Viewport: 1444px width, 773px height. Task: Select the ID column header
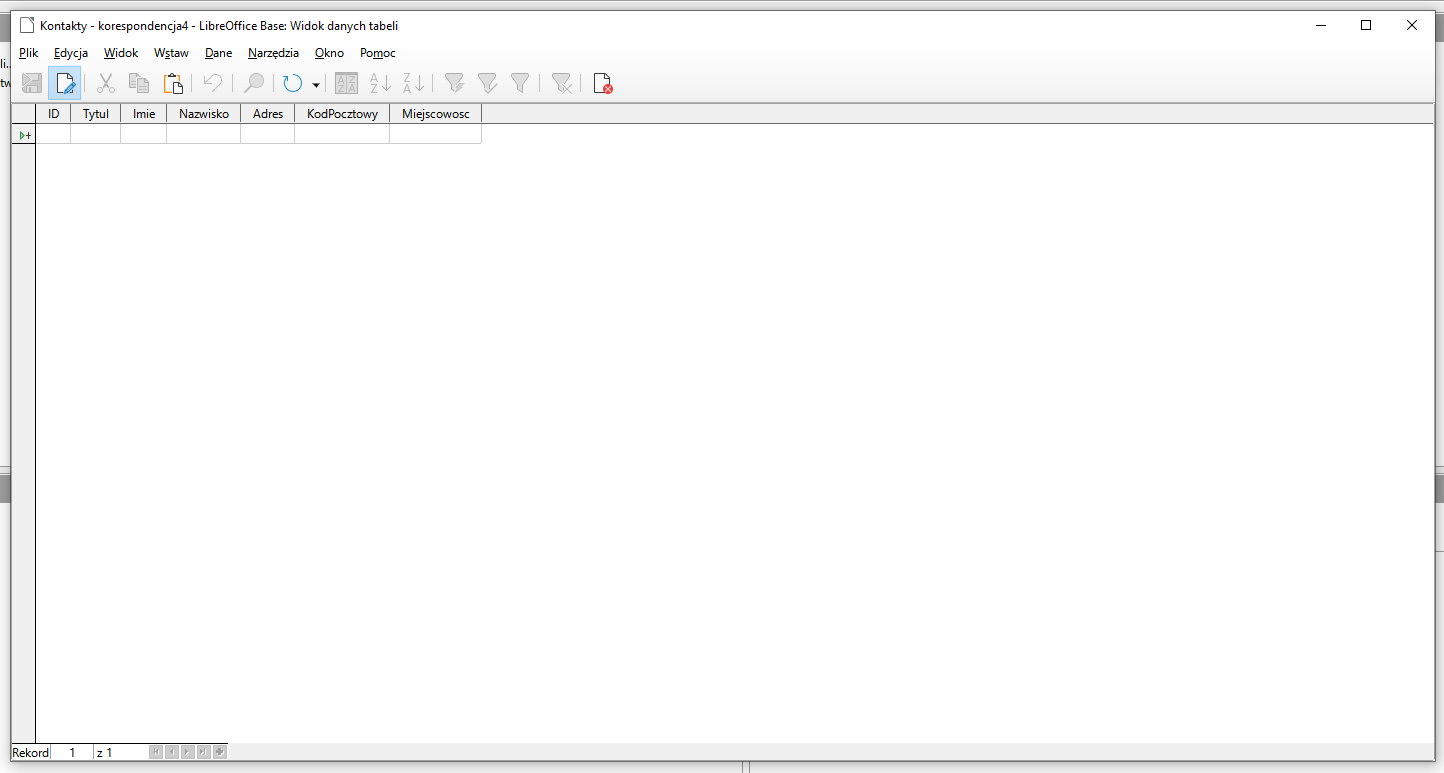point(54,114)
